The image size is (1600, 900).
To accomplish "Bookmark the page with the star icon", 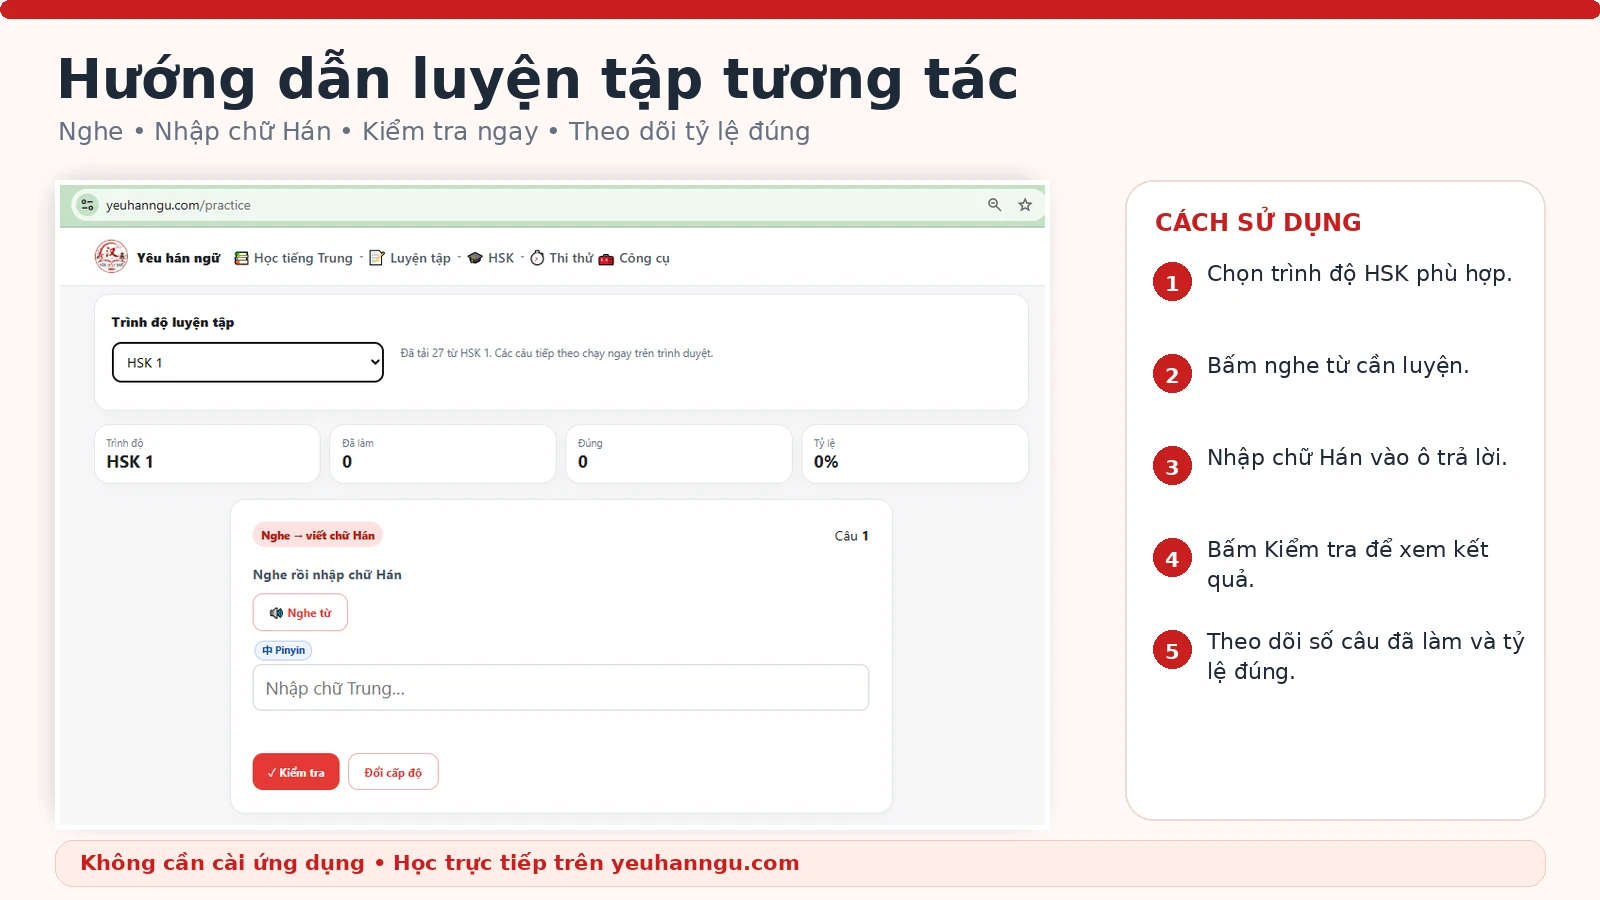I will tap(1025, 205).
